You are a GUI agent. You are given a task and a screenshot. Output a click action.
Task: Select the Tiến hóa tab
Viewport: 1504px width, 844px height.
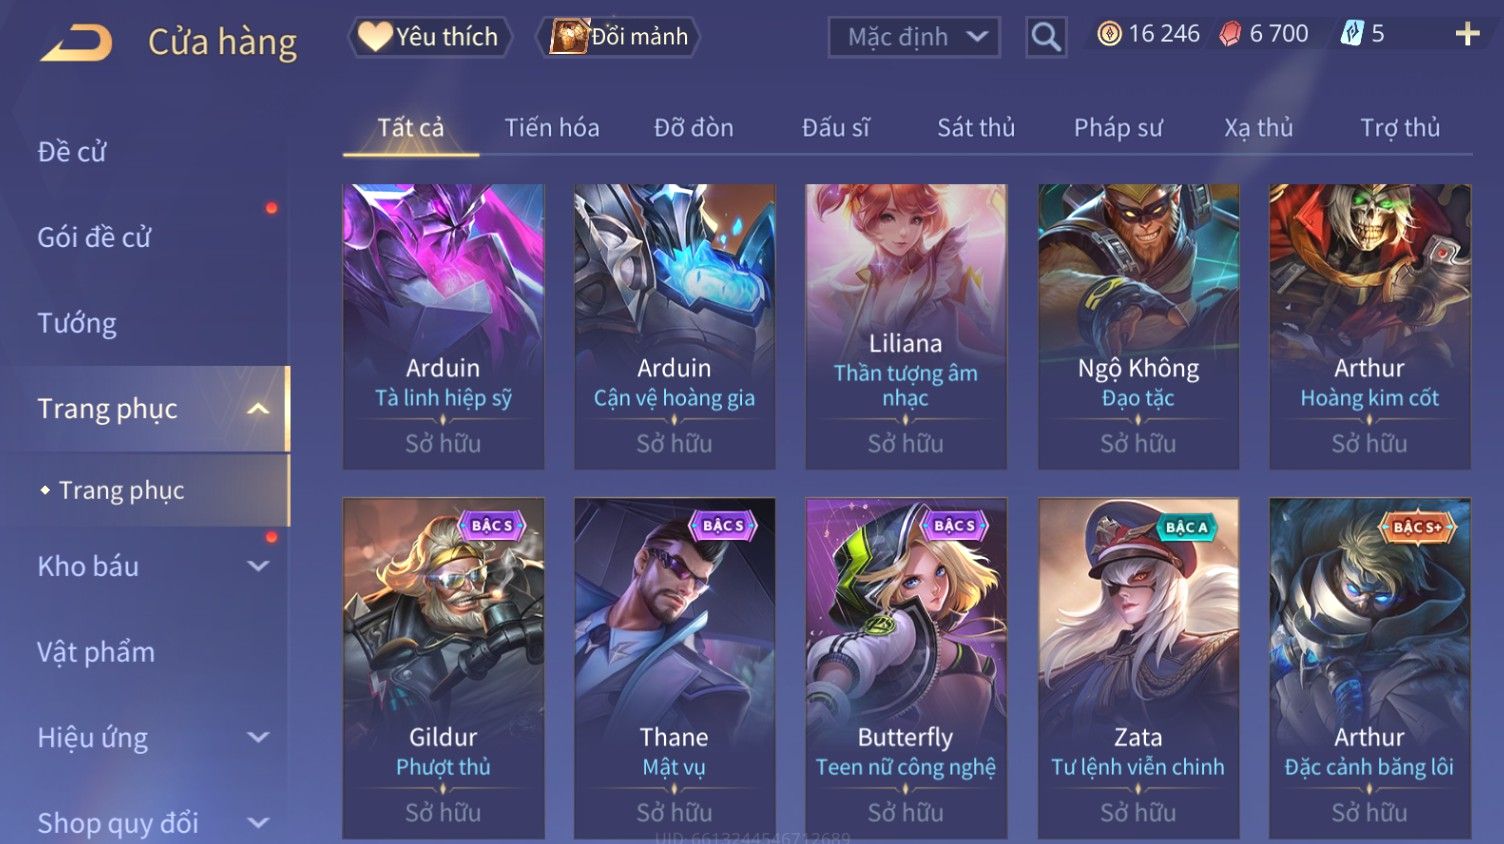pos(552,128)
